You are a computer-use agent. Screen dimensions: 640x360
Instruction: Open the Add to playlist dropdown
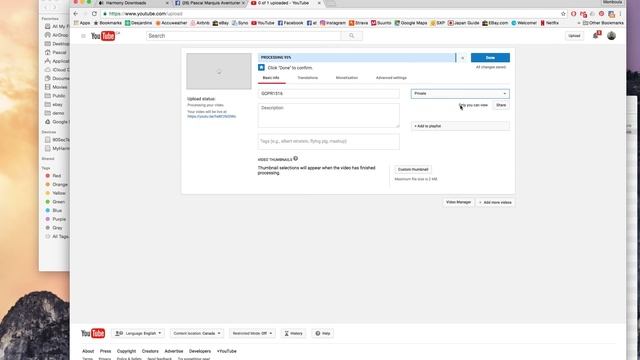[x=460, y=126]
